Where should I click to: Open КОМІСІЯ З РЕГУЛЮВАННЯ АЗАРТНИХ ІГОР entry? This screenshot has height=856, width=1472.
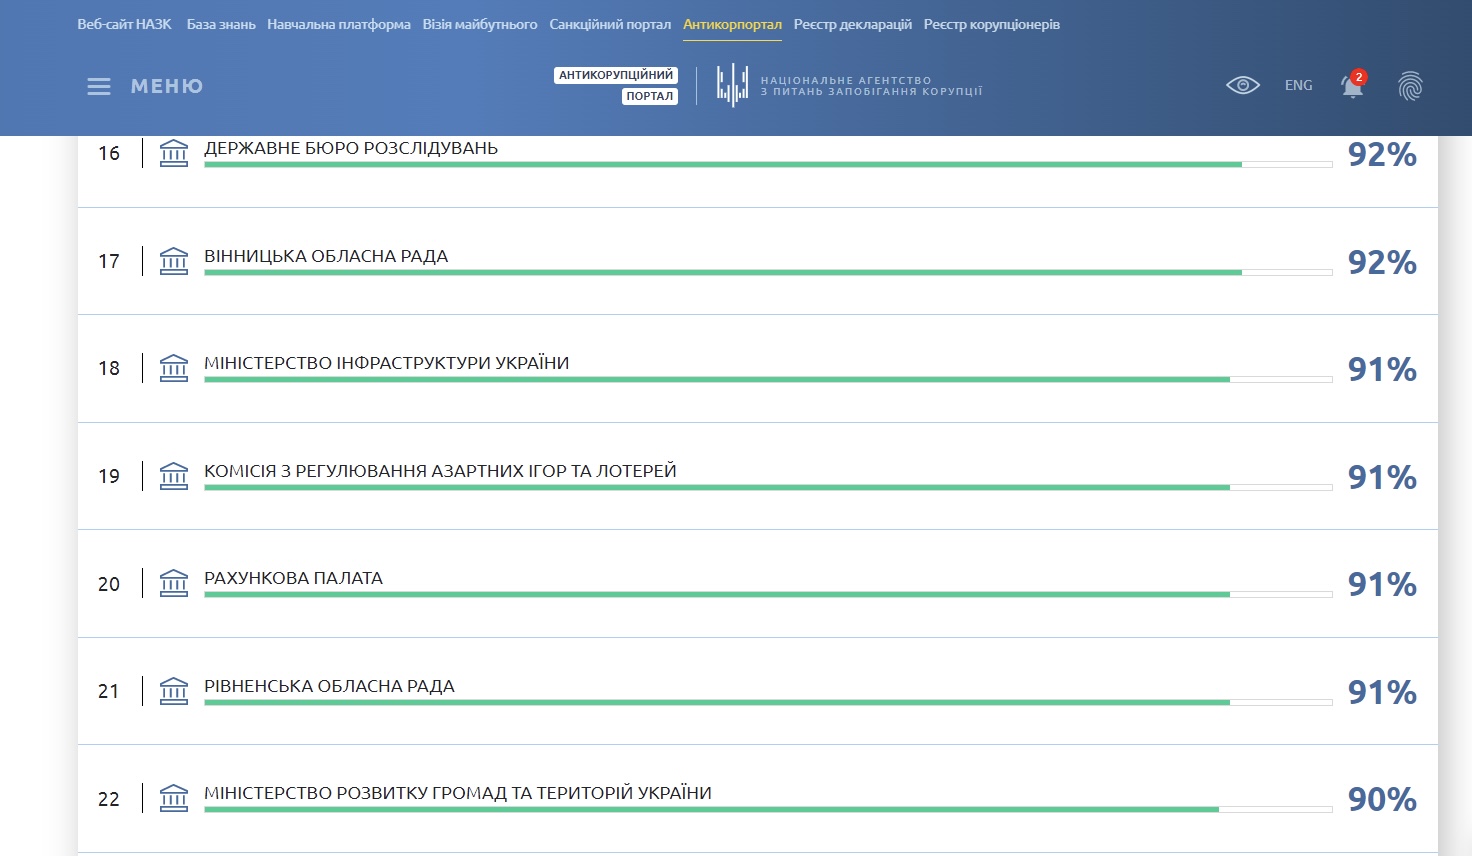(441, 471)
